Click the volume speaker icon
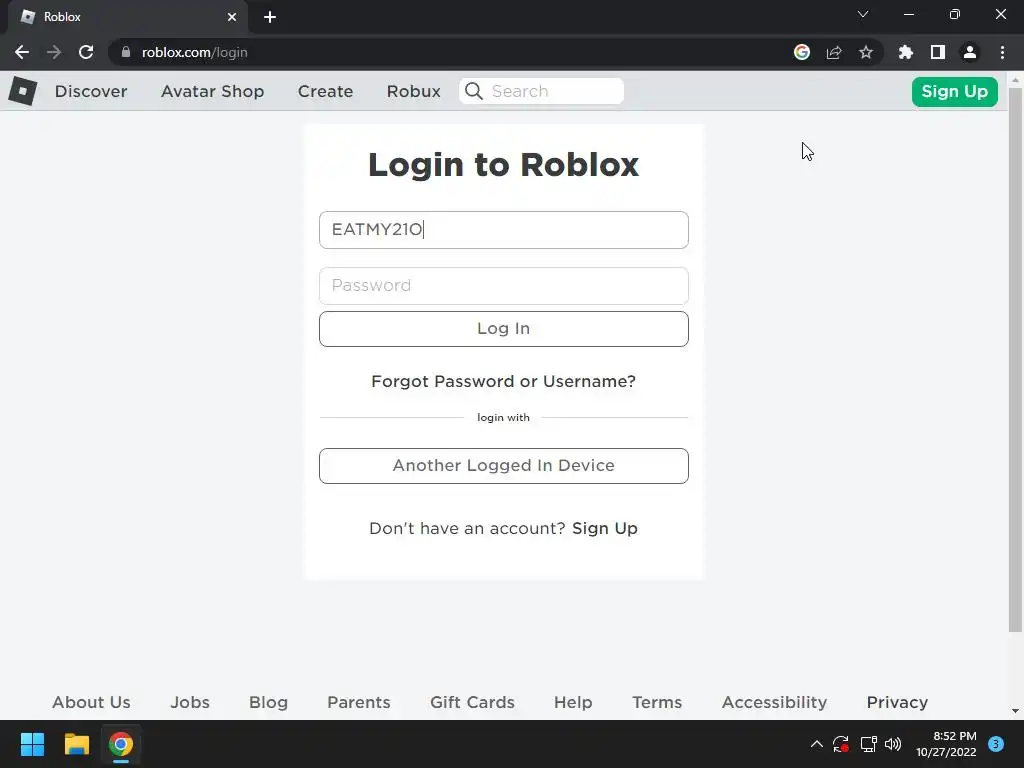The width and height of the screenshot is (1024, 768). coord(893,744)
